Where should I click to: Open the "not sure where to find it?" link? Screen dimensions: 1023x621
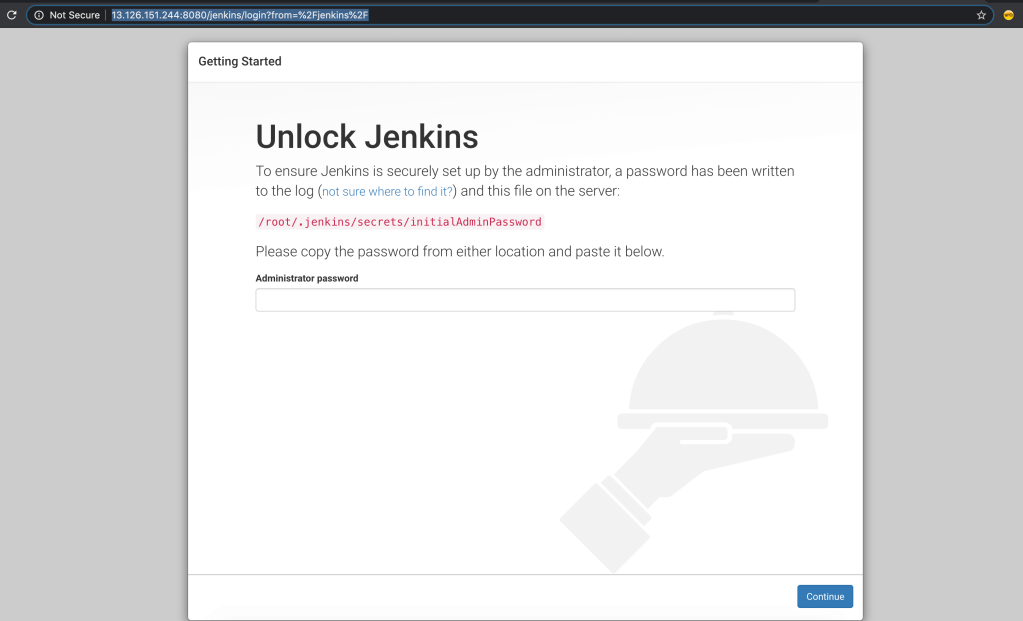[x=386, y=190]
